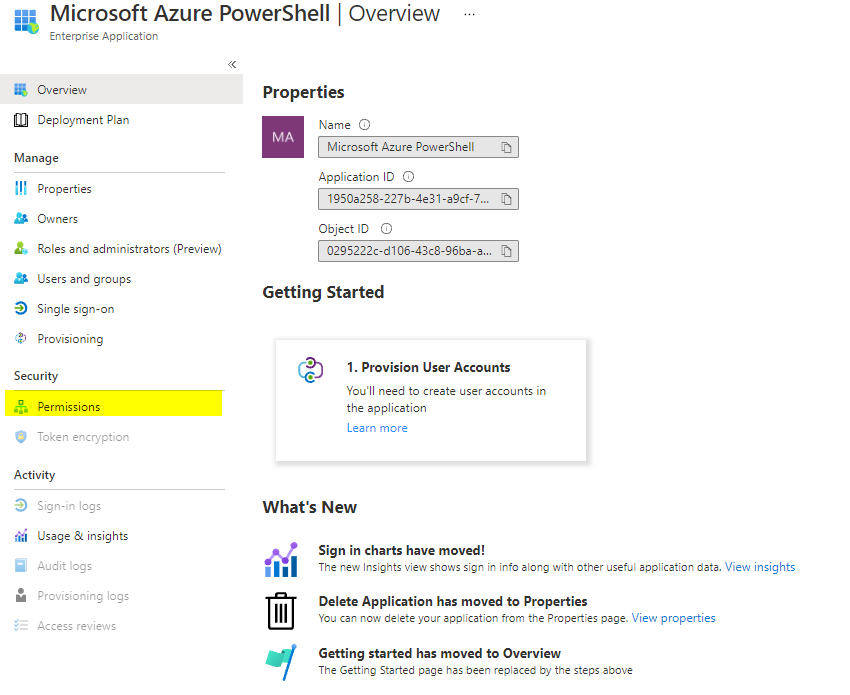Image resolution: width=850 pixels, height=695 pixels.
Task: Select Token encryption under Security
Action: pyautogui.click(x=83, y=437)
